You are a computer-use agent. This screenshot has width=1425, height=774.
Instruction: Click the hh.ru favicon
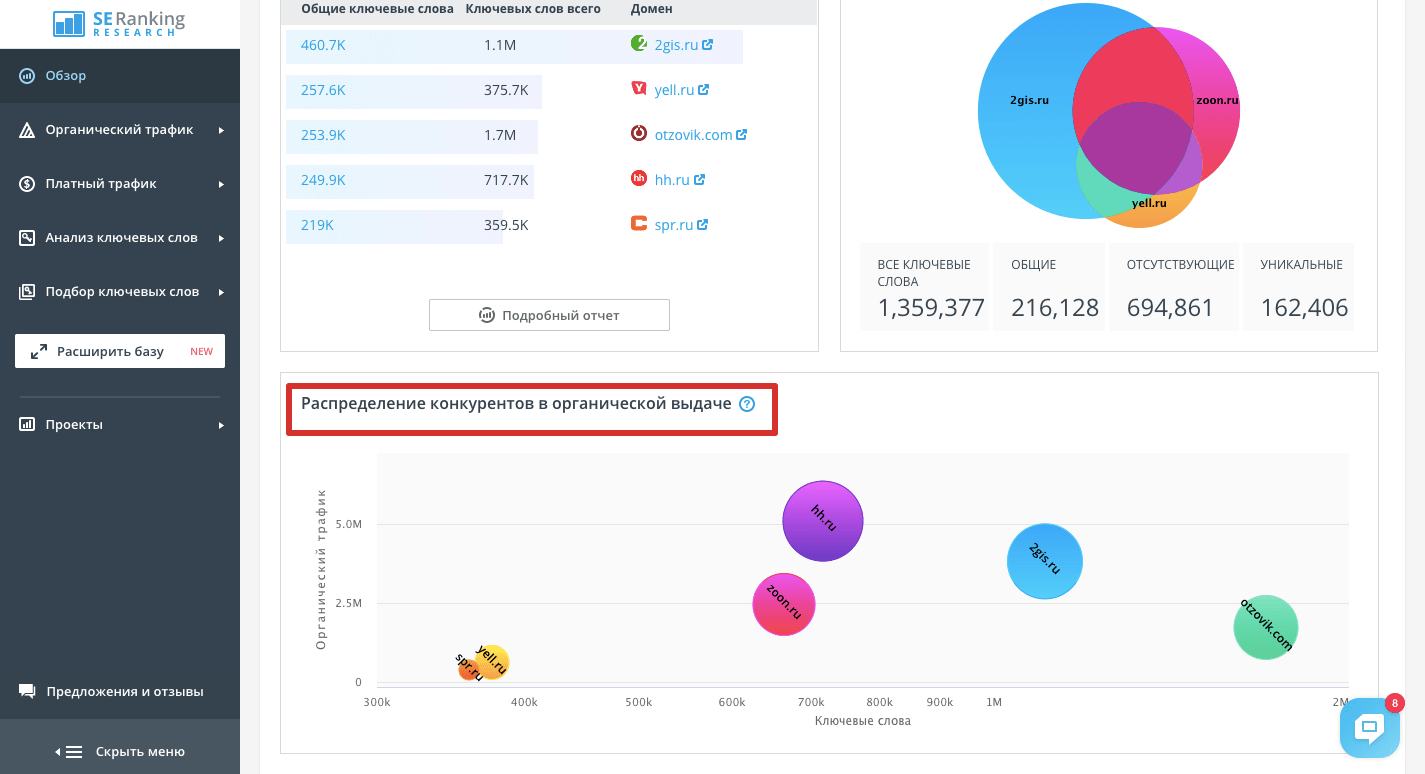click(x=639, y=179)
